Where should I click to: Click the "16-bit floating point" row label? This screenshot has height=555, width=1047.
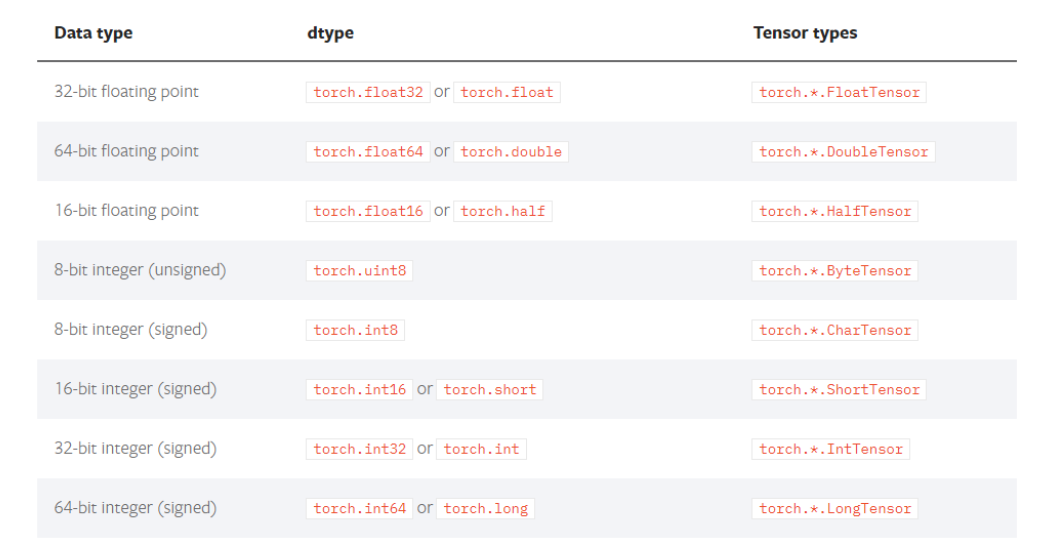126,210
